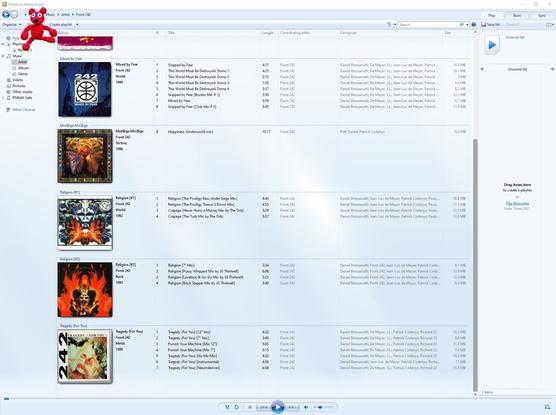
Task: Switch to the Sync tab
Action: click(542, 15)
